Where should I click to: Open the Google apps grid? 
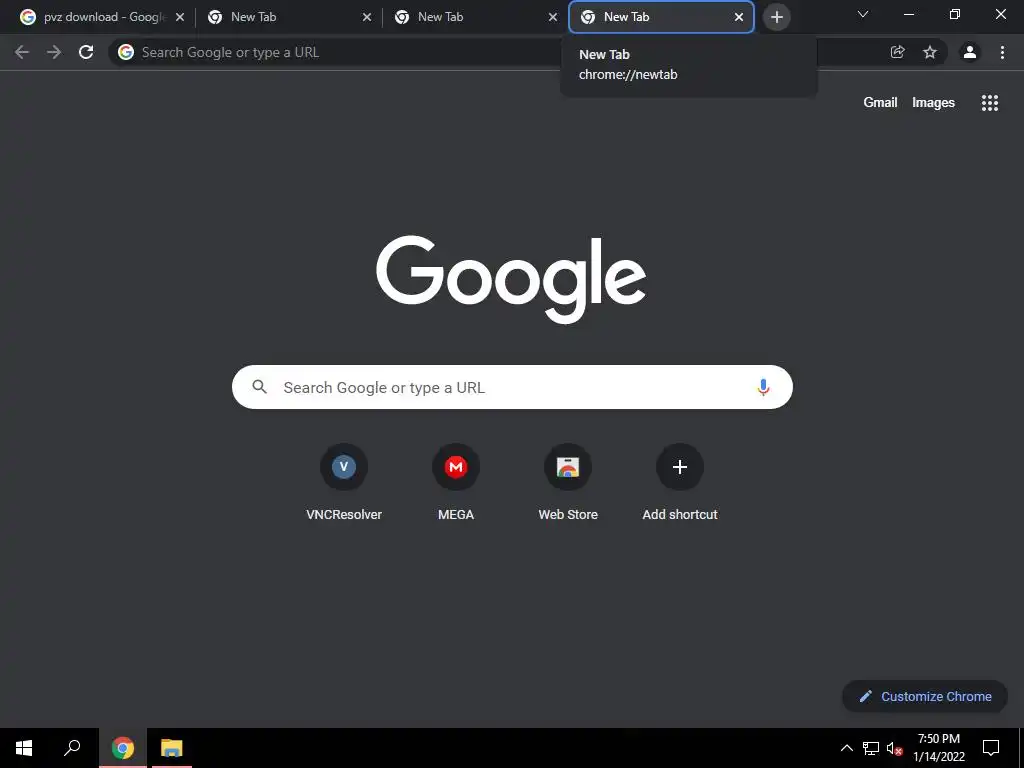tap(990, 103)
